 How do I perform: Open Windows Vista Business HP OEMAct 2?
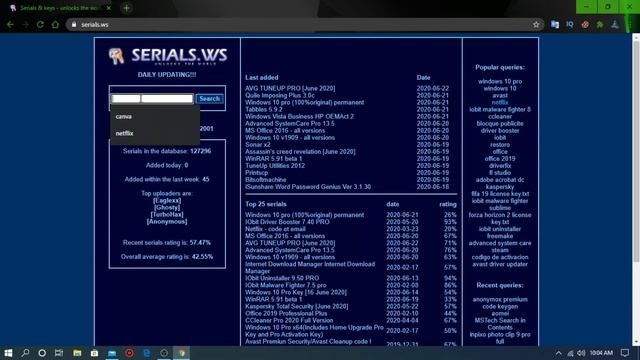(299, 116)
